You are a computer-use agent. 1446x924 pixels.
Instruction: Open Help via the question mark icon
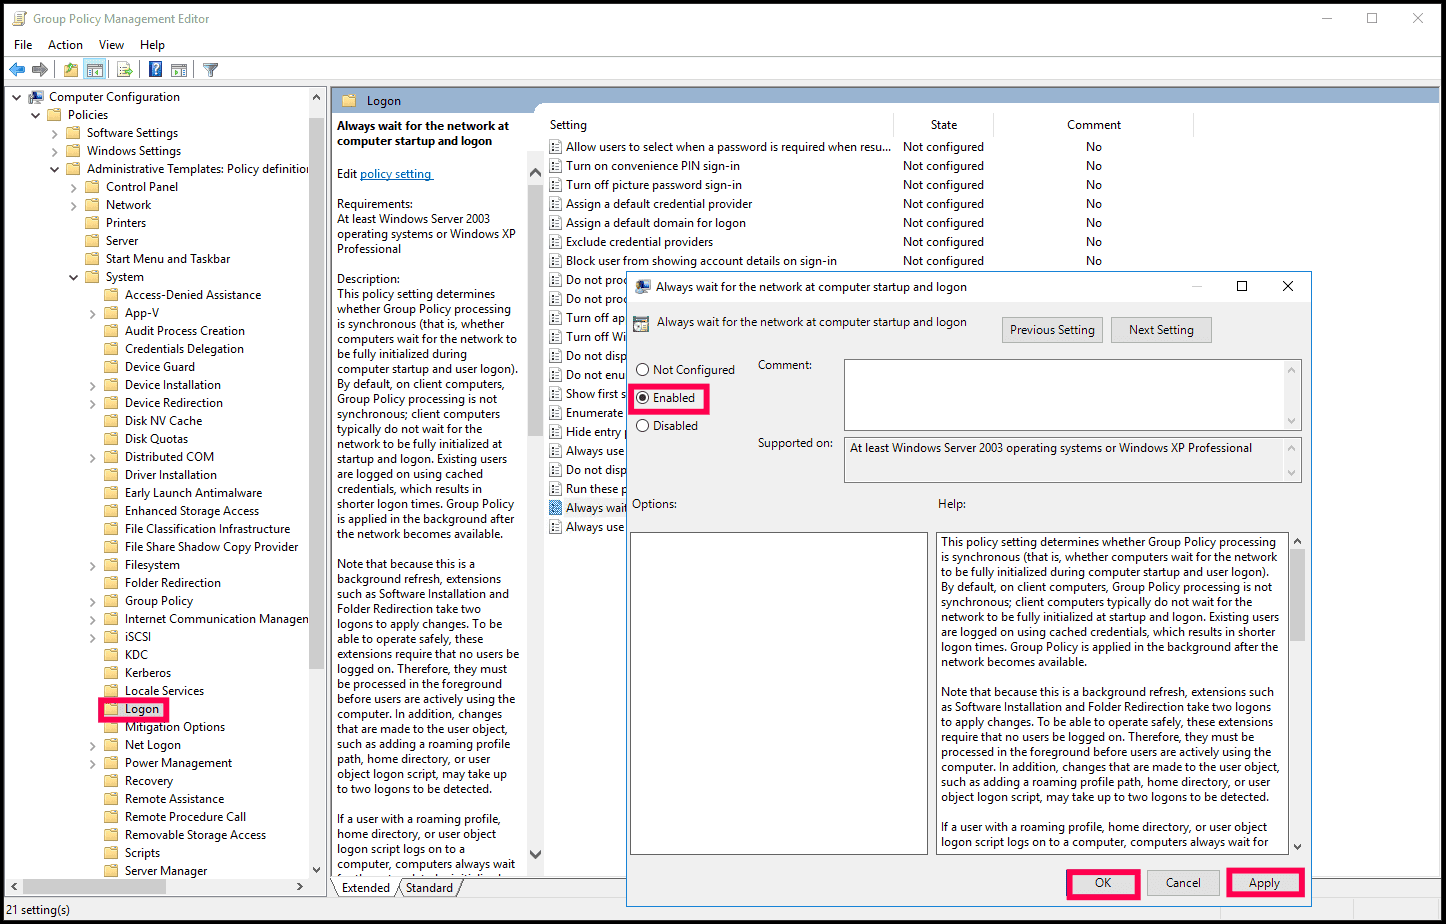(x=156, y=70)
